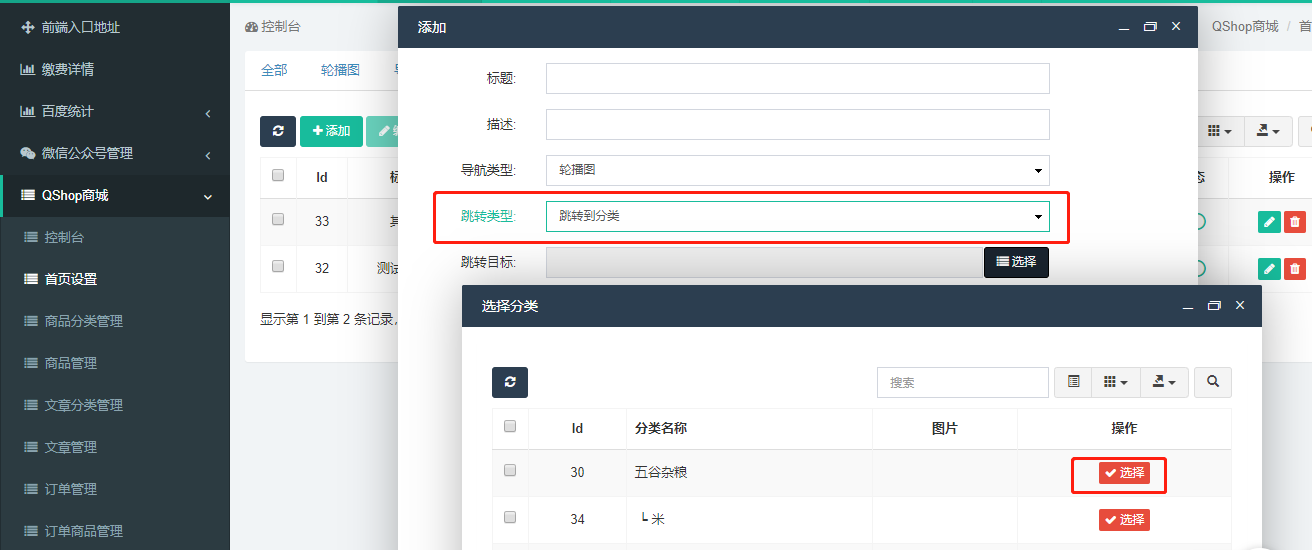Check the checkbox for category 五谷杂粮

[x=510, y=470]
